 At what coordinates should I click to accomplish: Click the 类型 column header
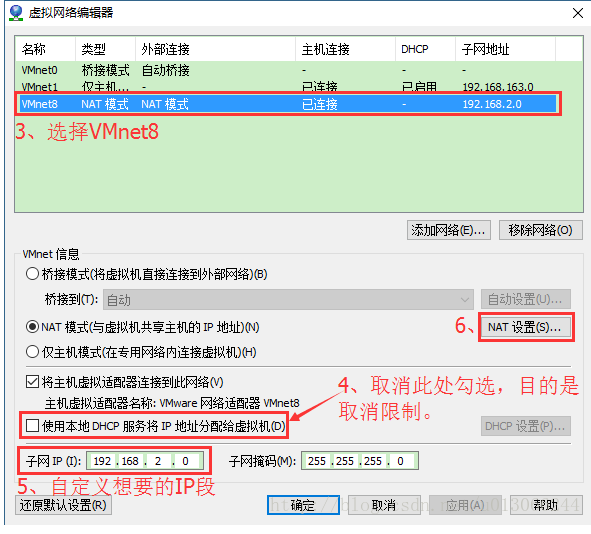click(105, 49)
